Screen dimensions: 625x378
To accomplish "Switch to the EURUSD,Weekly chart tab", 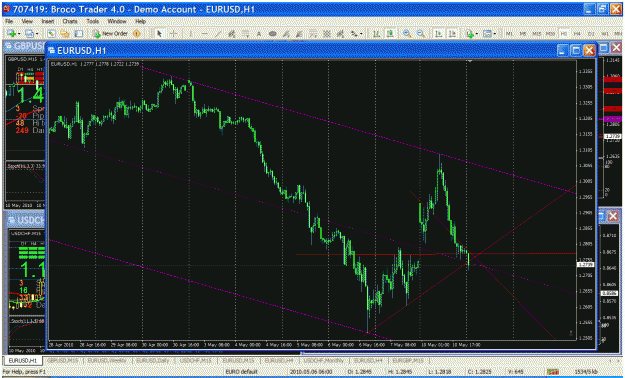I will click(107, 360).
